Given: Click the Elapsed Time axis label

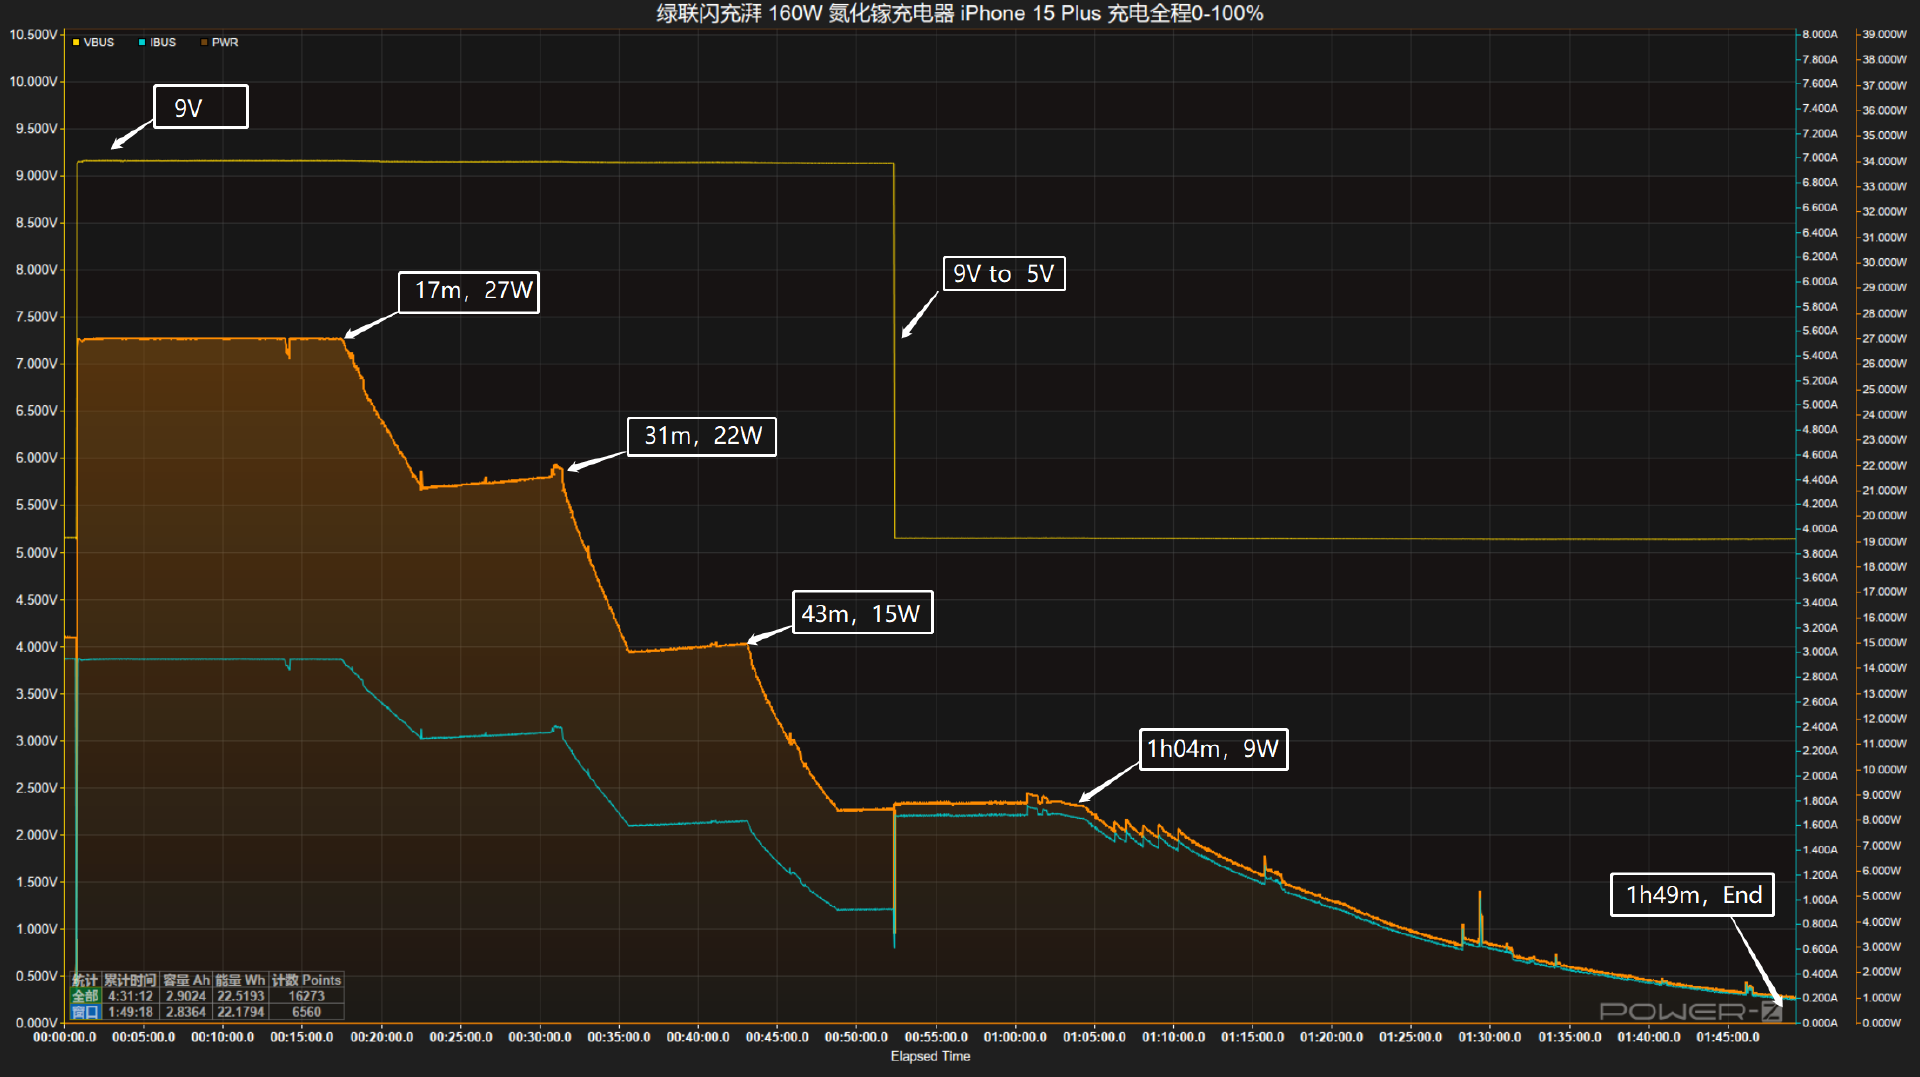Looking at the screenshot, I should click(x=930, y=1056).
